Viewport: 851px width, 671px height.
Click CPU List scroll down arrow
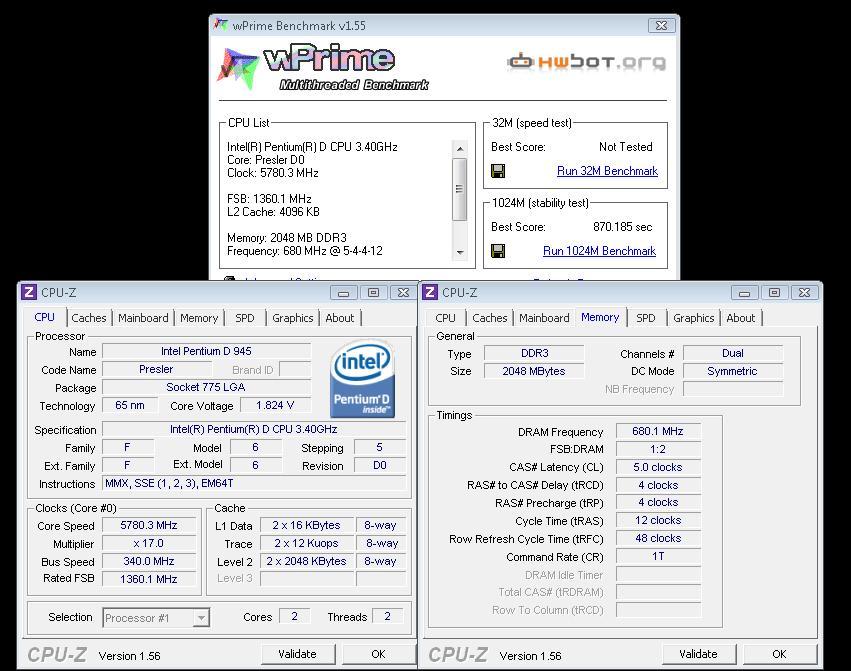460,252
